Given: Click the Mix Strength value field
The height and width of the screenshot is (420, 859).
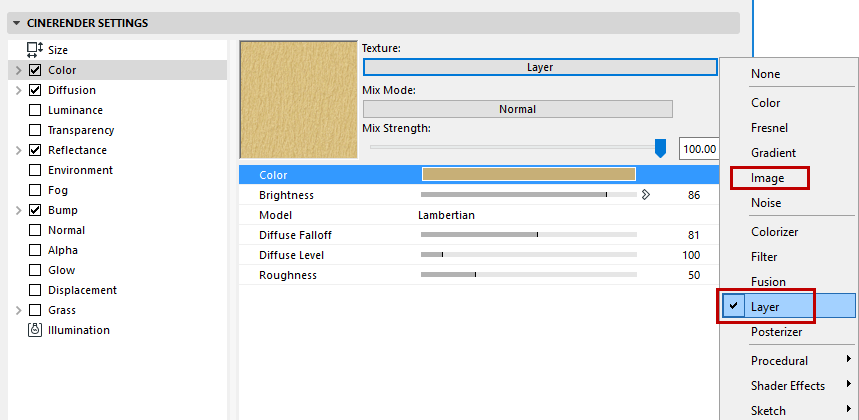Looking at the screenshot, I should pos(699,148).
